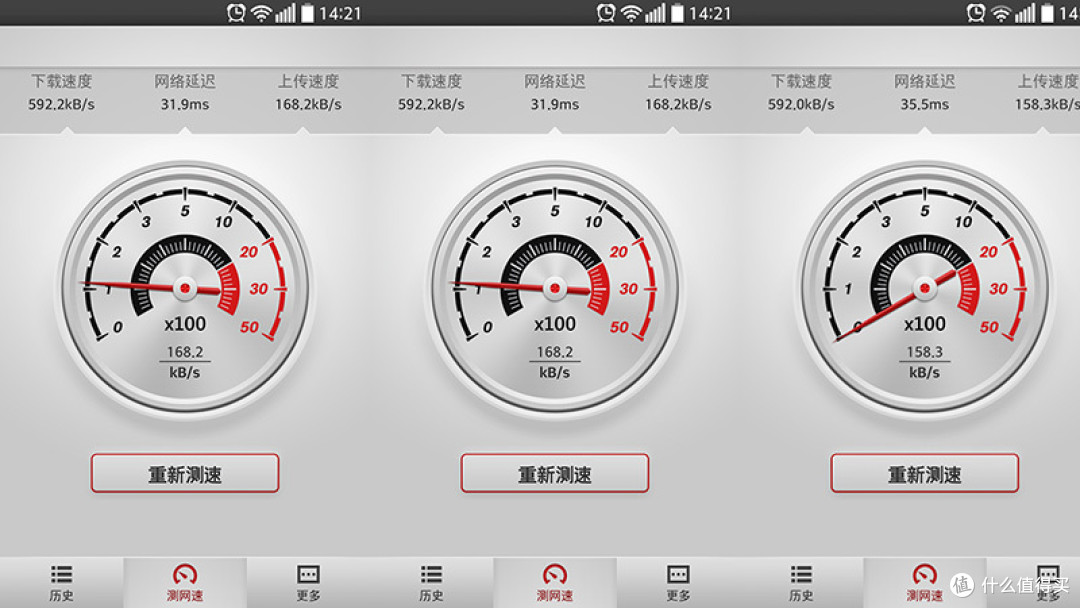Click 158.3 kB/s readout inside right gauge
1080x608 pixels.
924,362
